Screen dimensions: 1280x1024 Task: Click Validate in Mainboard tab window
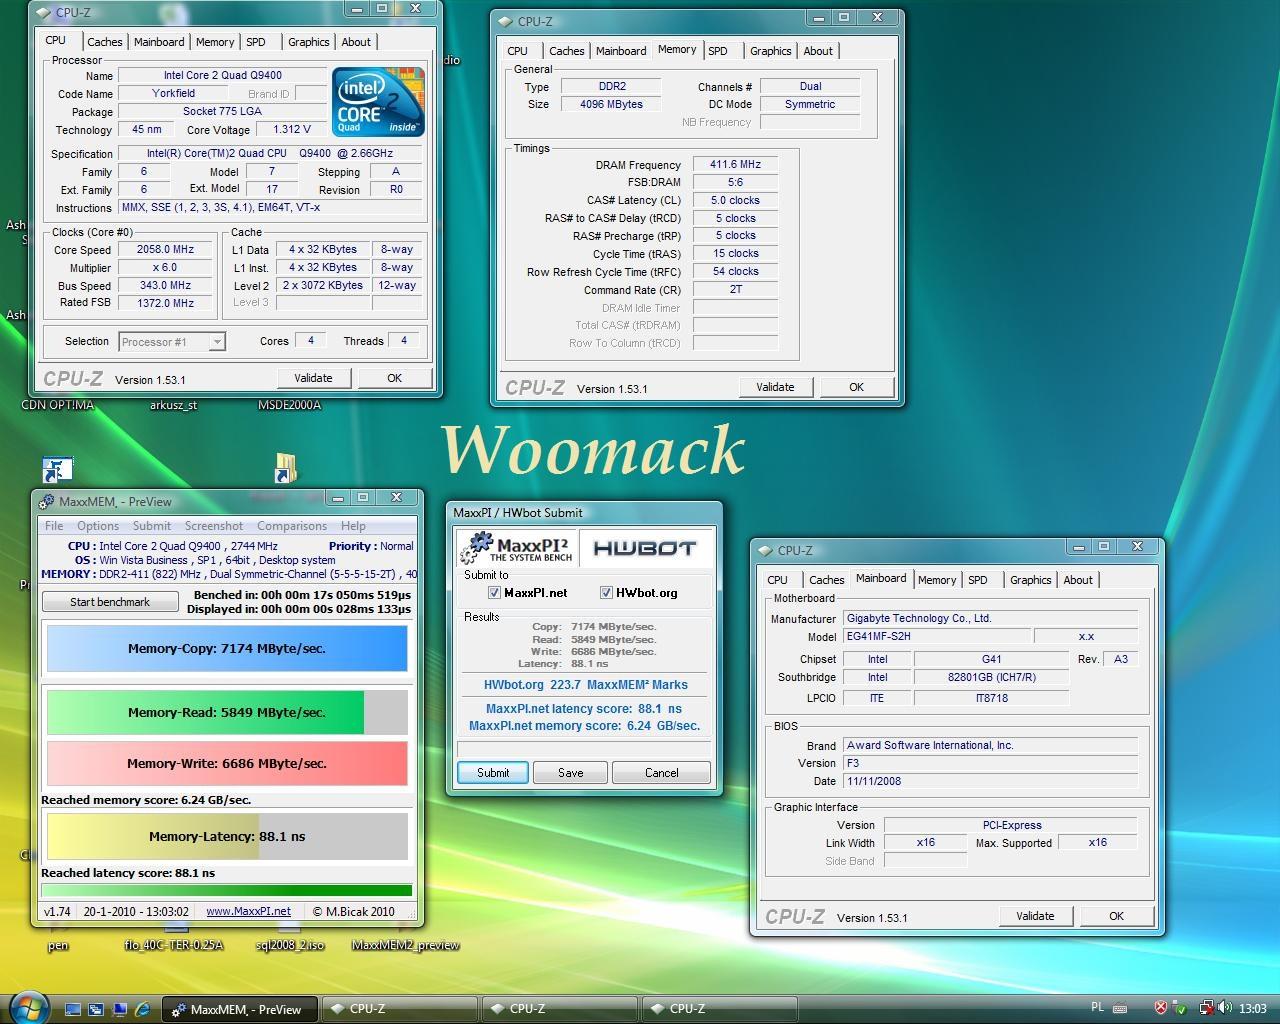click(x=1035, y=916)
